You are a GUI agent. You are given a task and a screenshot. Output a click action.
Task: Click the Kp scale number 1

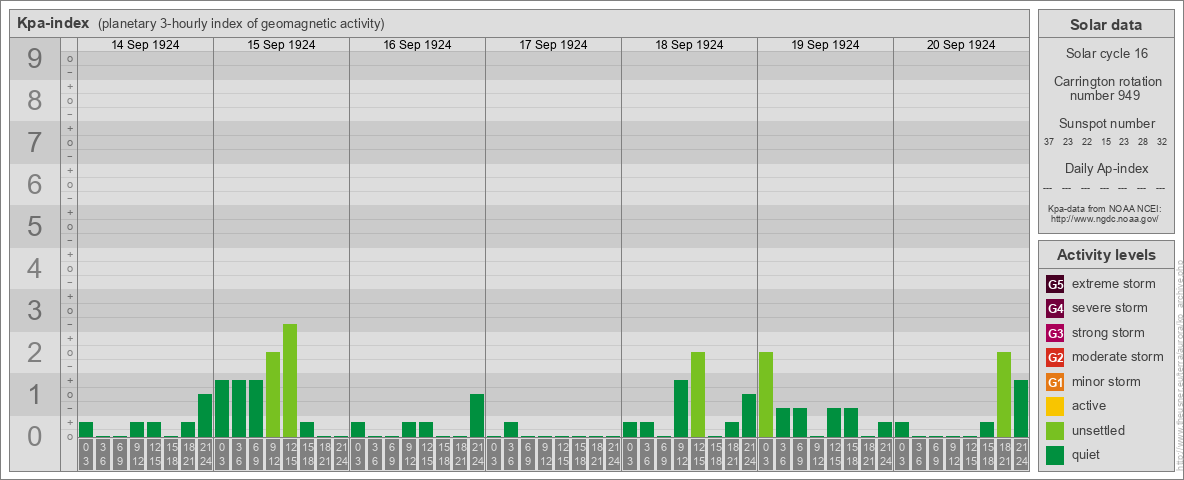tap(34, 394)
